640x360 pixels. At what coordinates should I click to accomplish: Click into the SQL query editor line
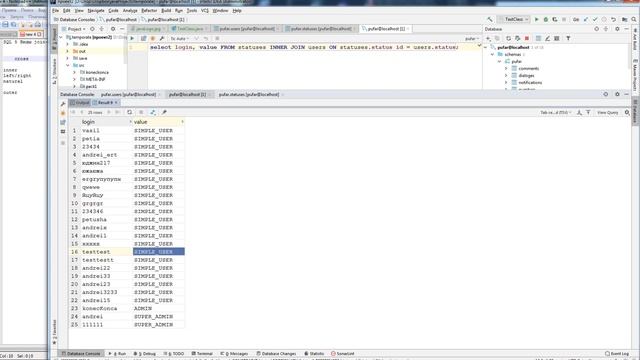coord(304,47)
